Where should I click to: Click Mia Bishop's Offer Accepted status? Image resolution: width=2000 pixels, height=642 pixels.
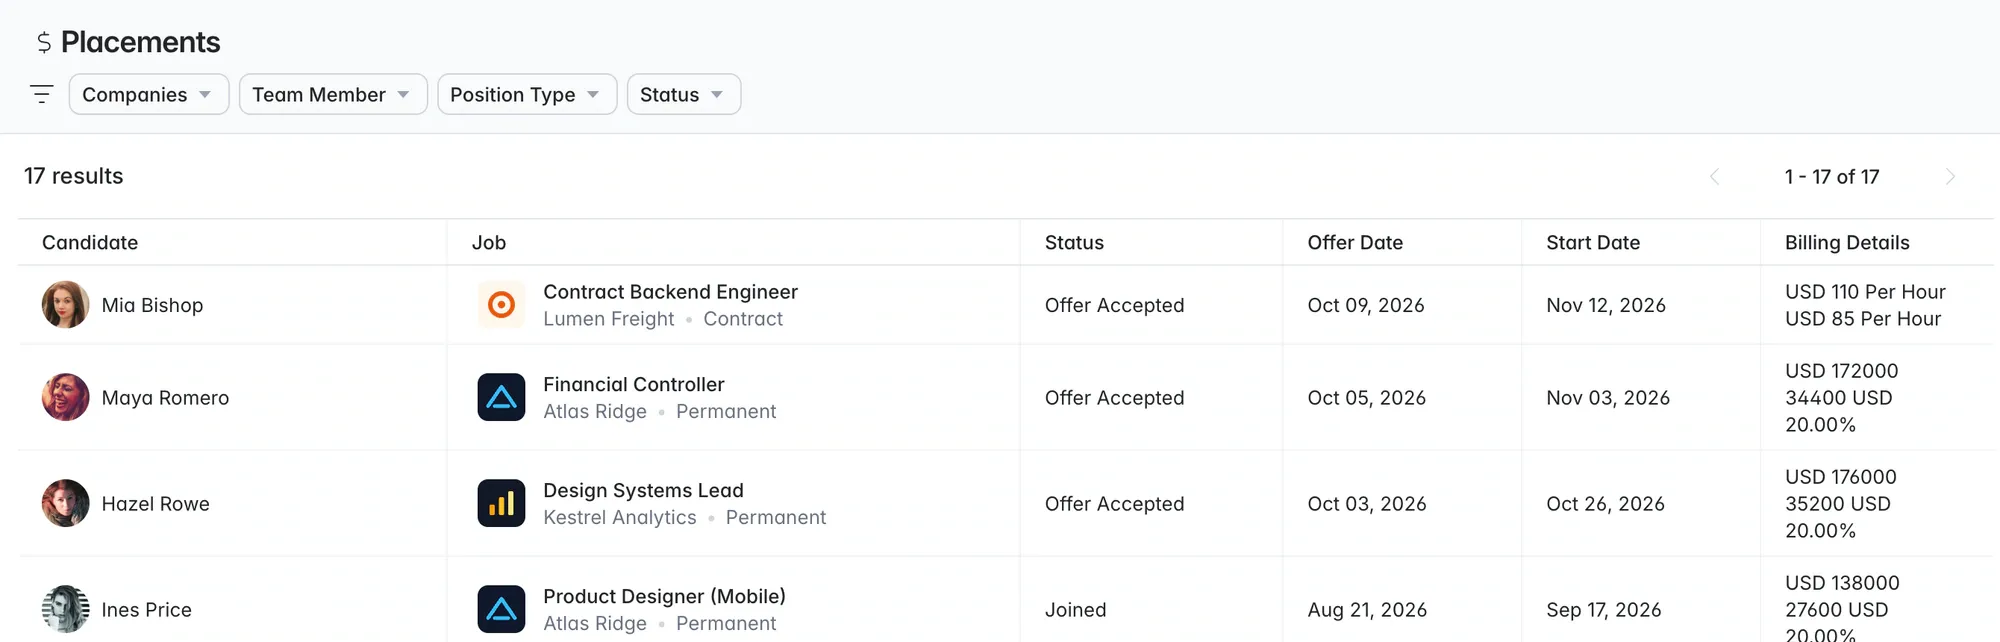(x=1114, y=305)
